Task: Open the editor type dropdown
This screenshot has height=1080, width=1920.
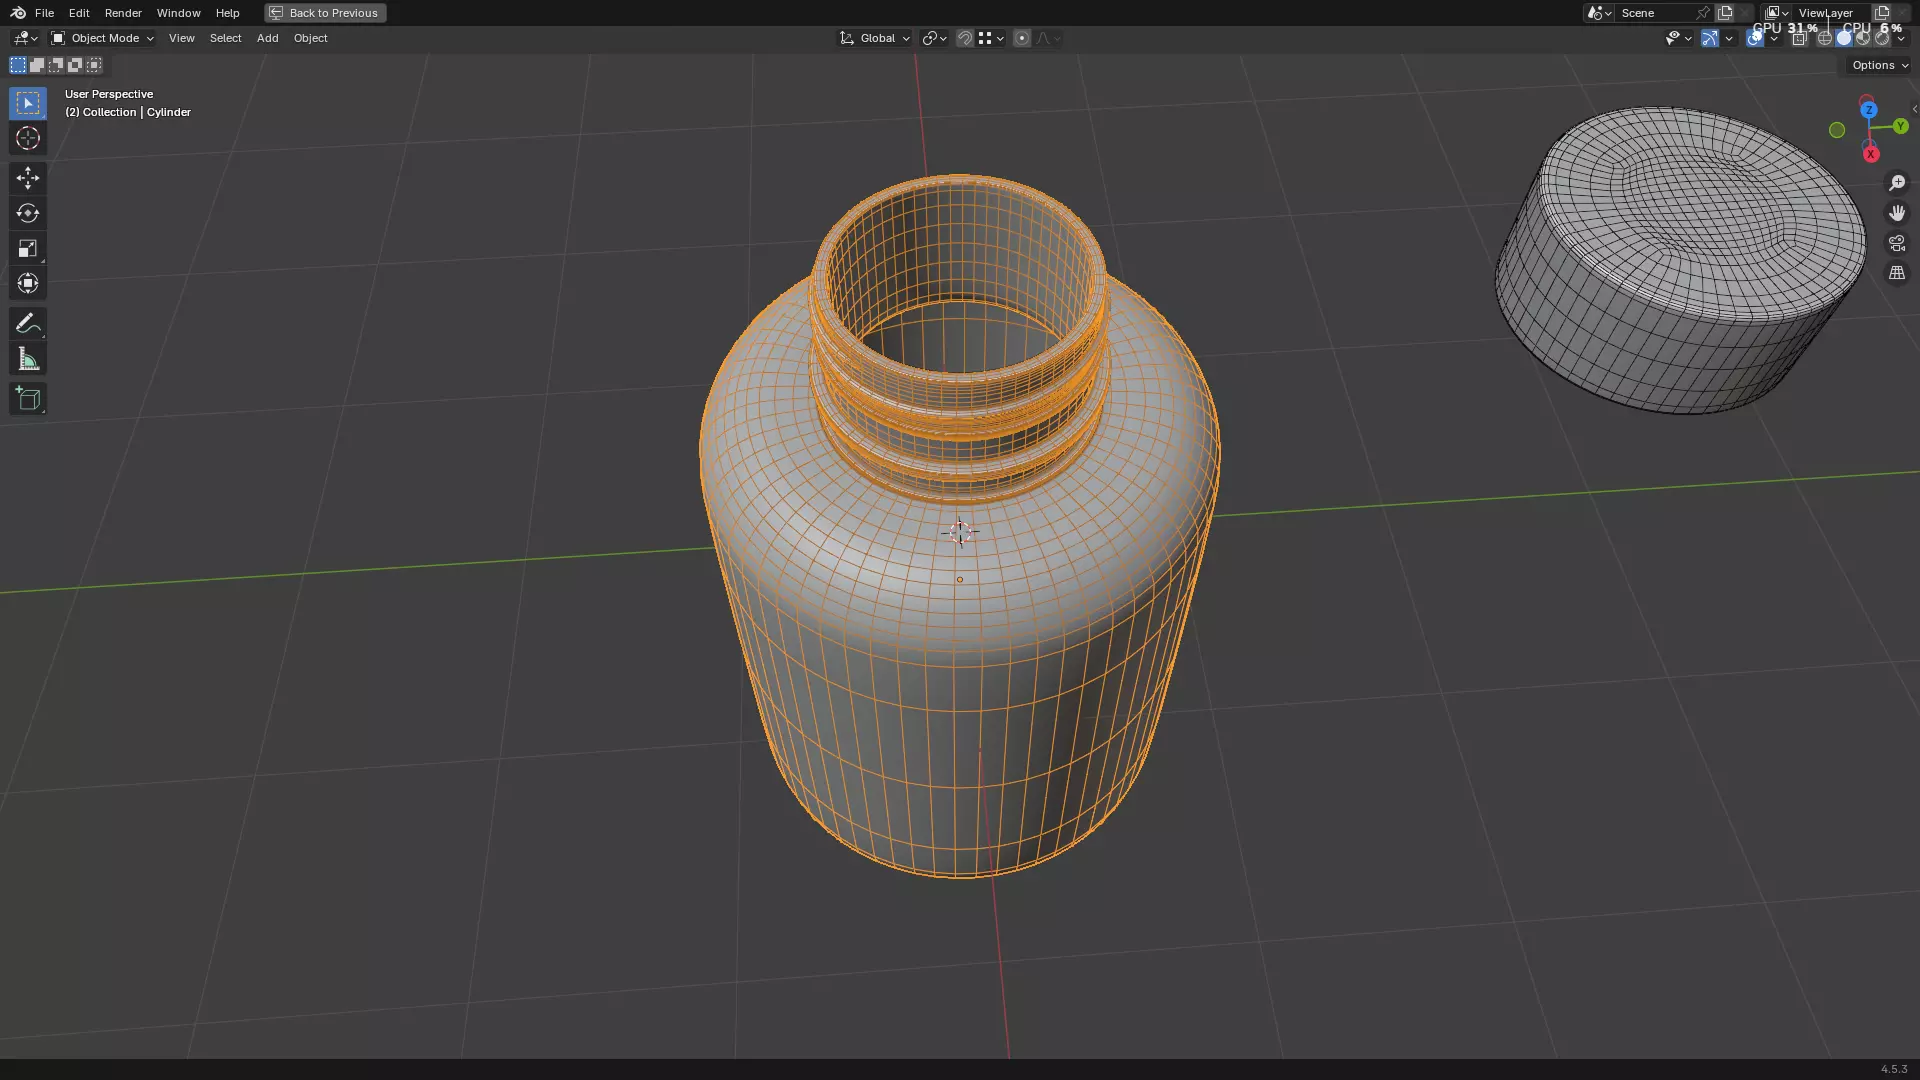Action: [x=25, y=38]
